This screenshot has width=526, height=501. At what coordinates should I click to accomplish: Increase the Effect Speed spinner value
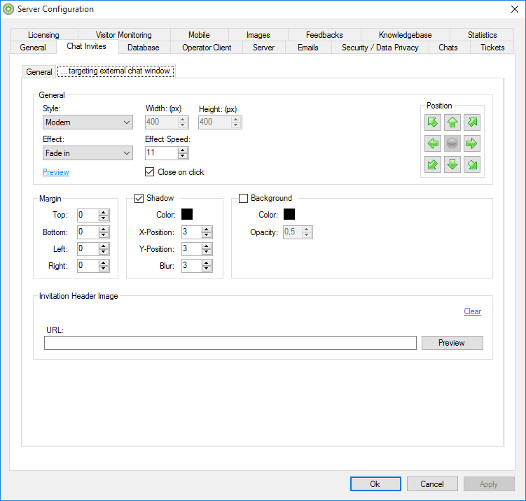point(183,150)
